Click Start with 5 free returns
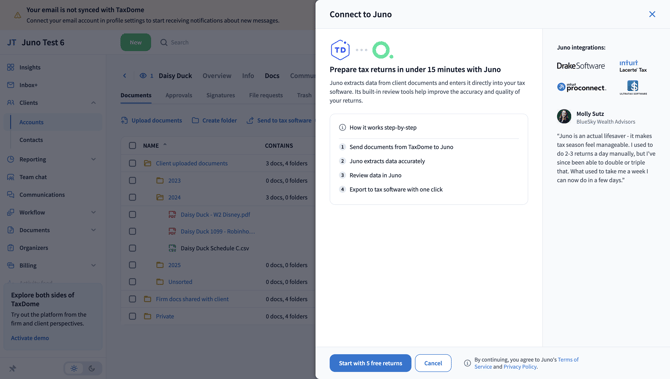670x379 pixels. pyautogui.click(x=370, y=363)
